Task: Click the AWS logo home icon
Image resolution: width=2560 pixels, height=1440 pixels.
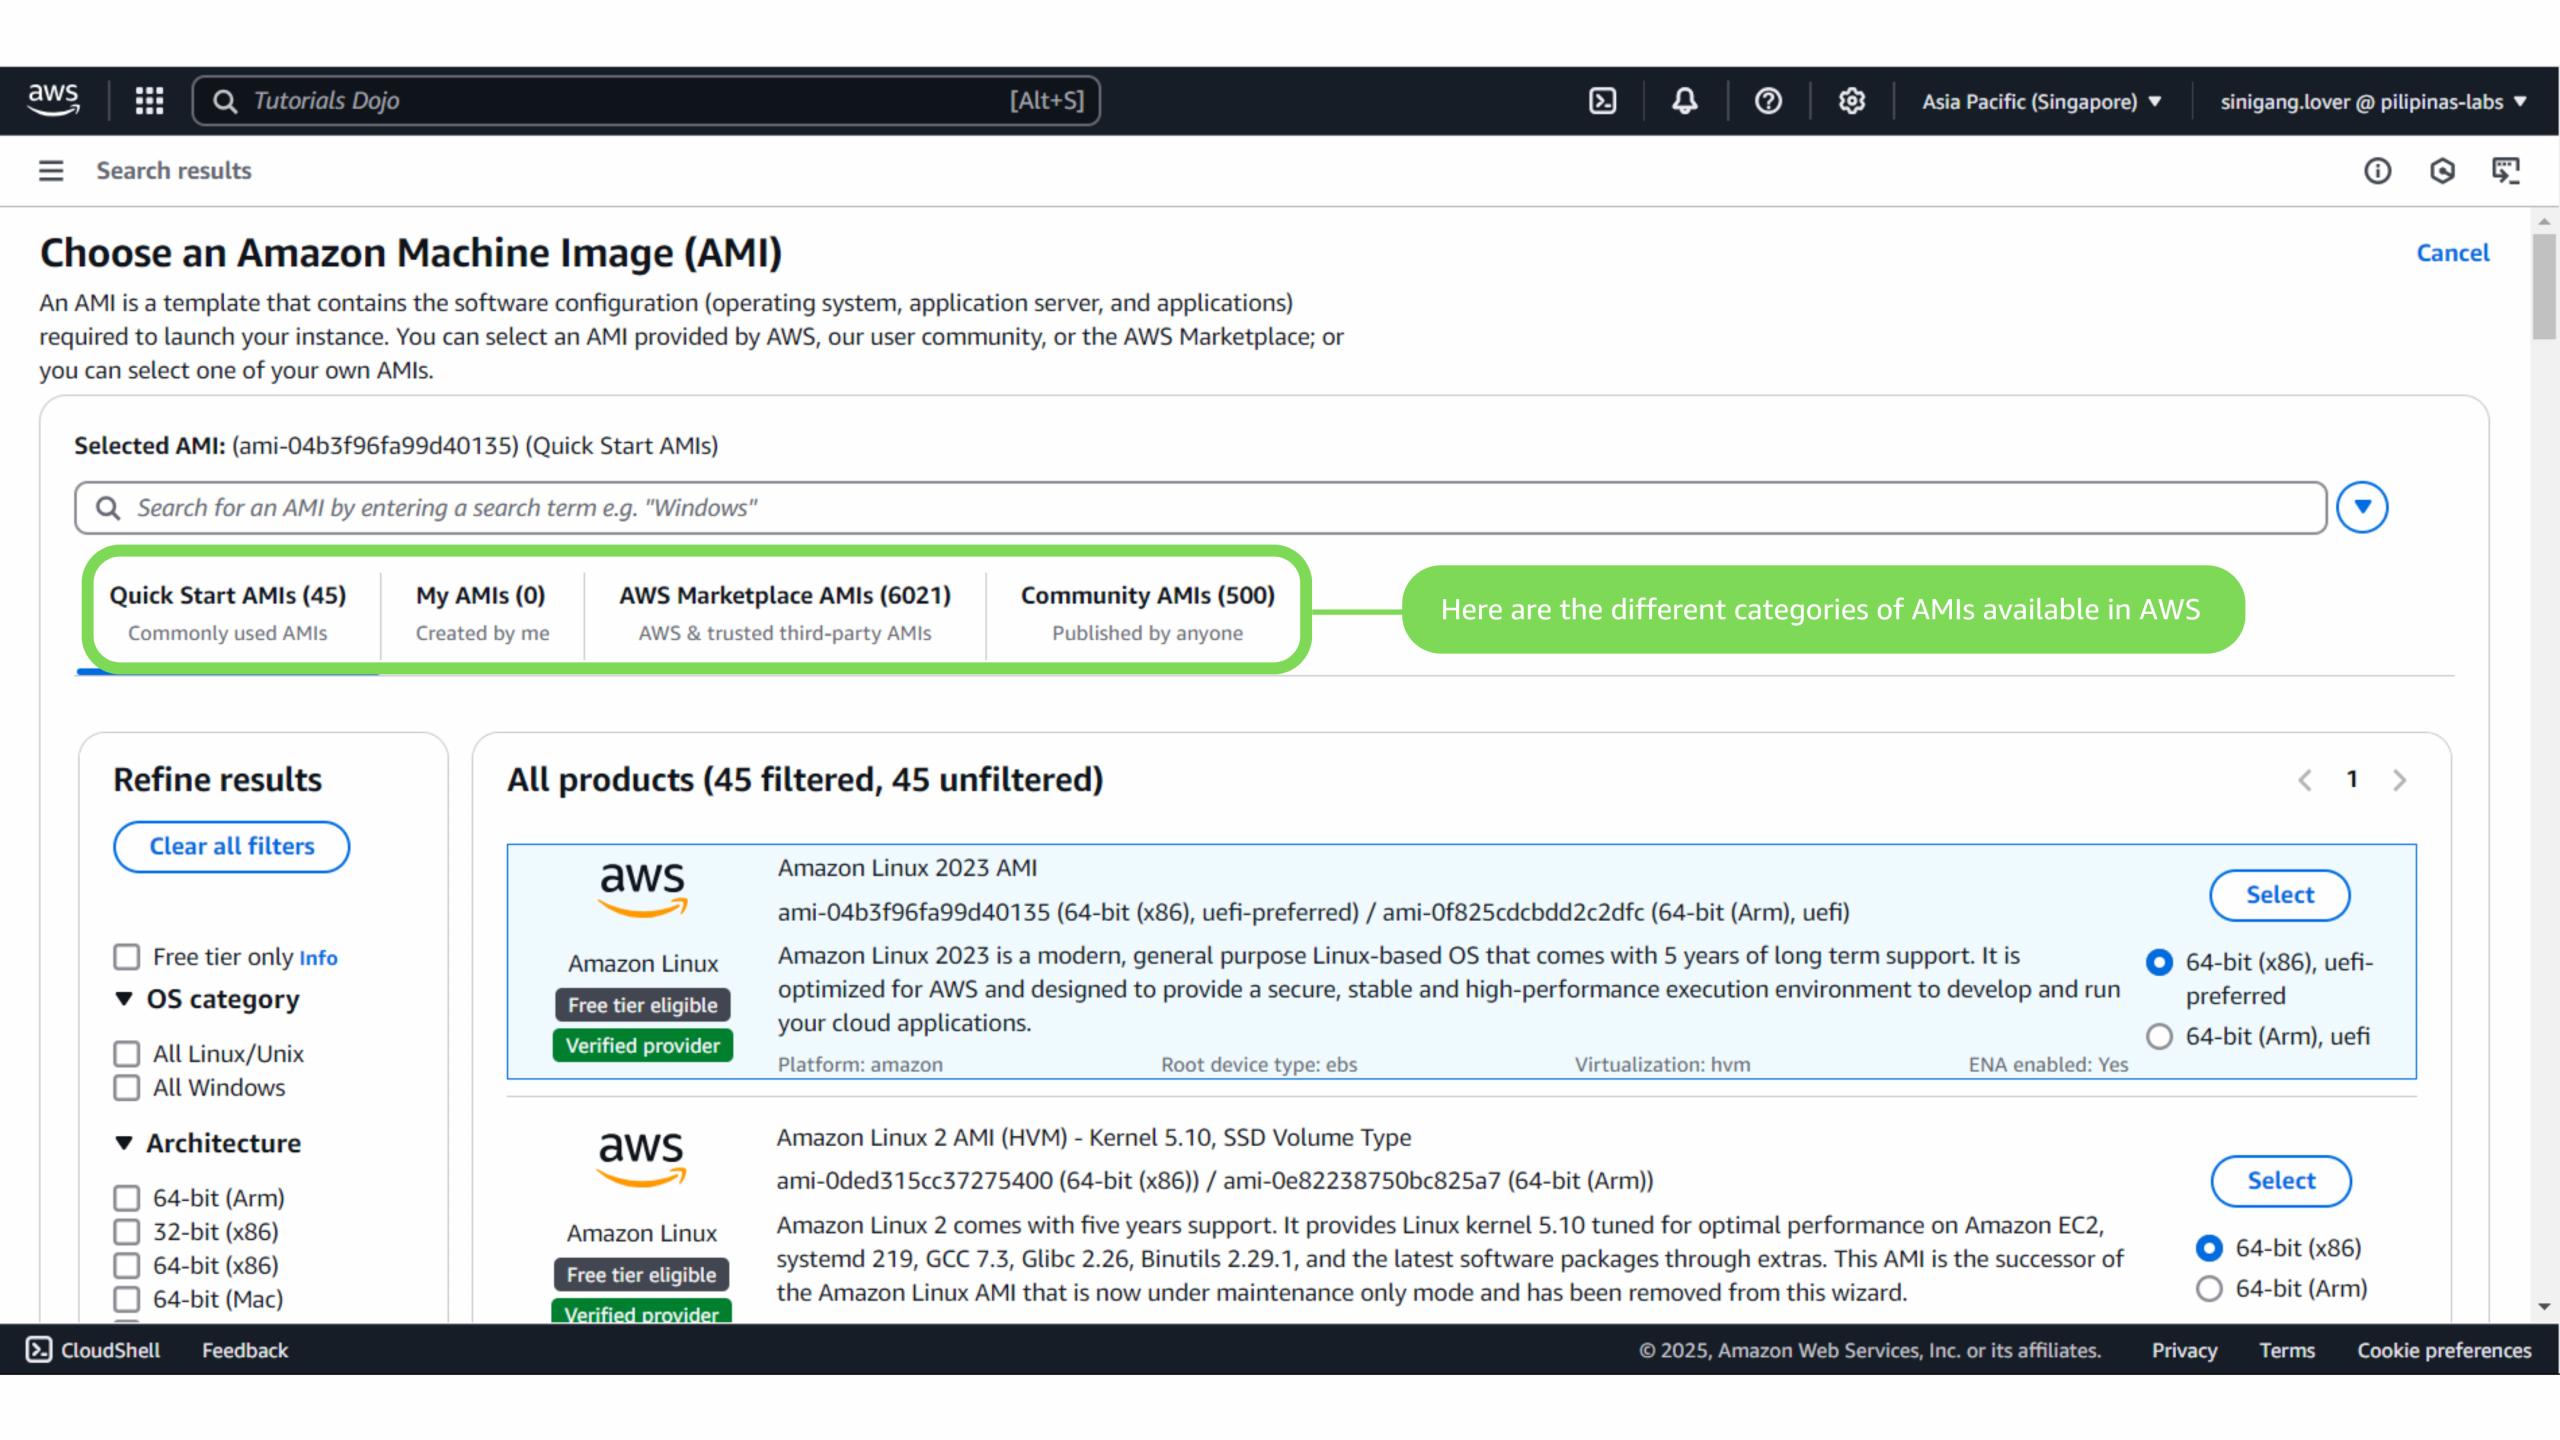Action: point(53,101)
